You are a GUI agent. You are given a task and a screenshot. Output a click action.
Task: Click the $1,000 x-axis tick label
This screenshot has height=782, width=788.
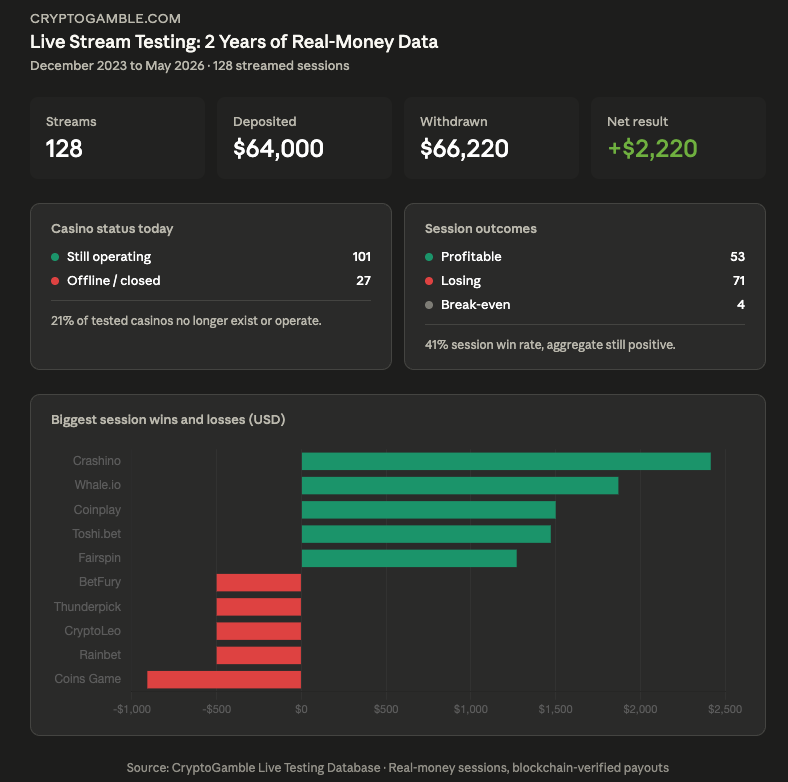pos(471,709)
